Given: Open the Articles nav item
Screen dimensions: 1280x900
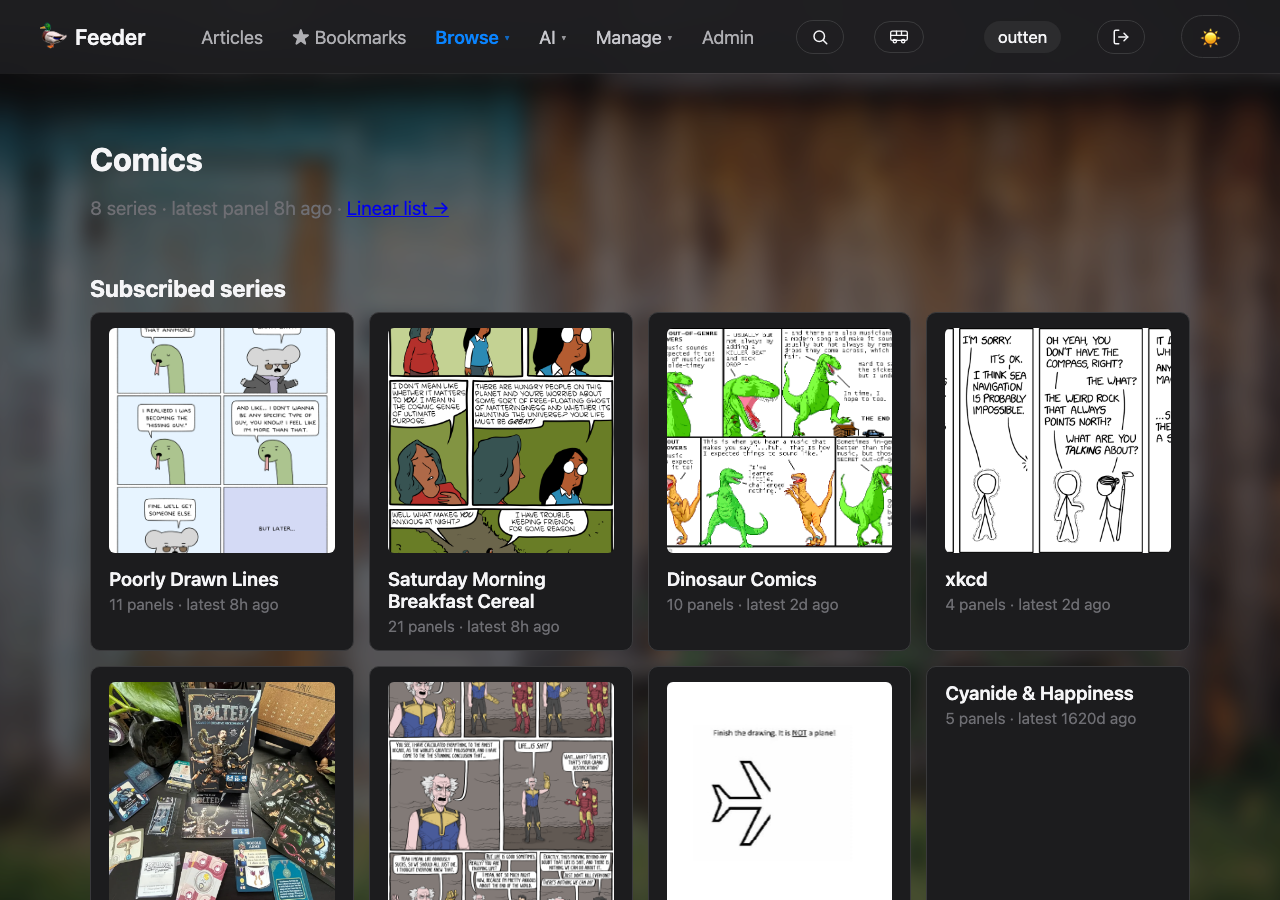Looking at the screenshot, I should tap(232, 37).
